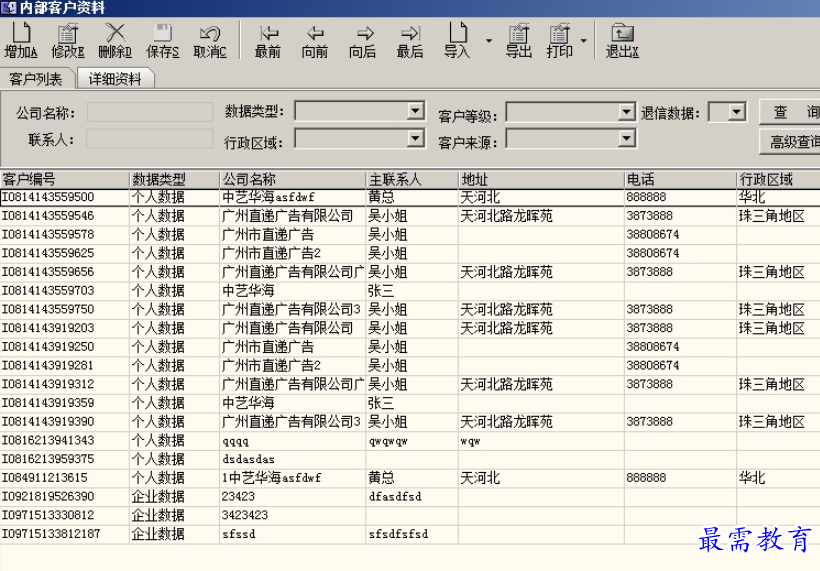Image resolution: width=820 pixels, height=571 pixels.
Task: Open the arrow menu next to 打印
Action: pos(584,40)
